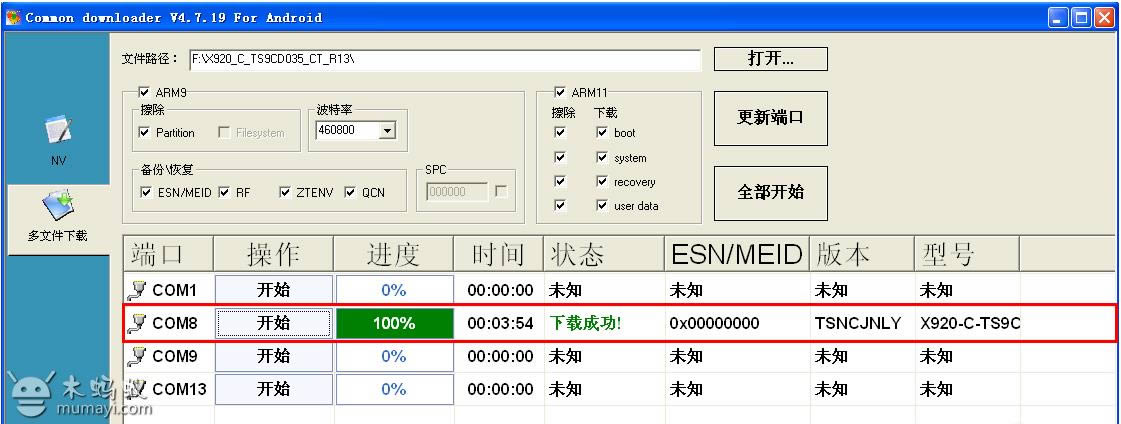Click 开始 button for COM8

coord(273,323)
